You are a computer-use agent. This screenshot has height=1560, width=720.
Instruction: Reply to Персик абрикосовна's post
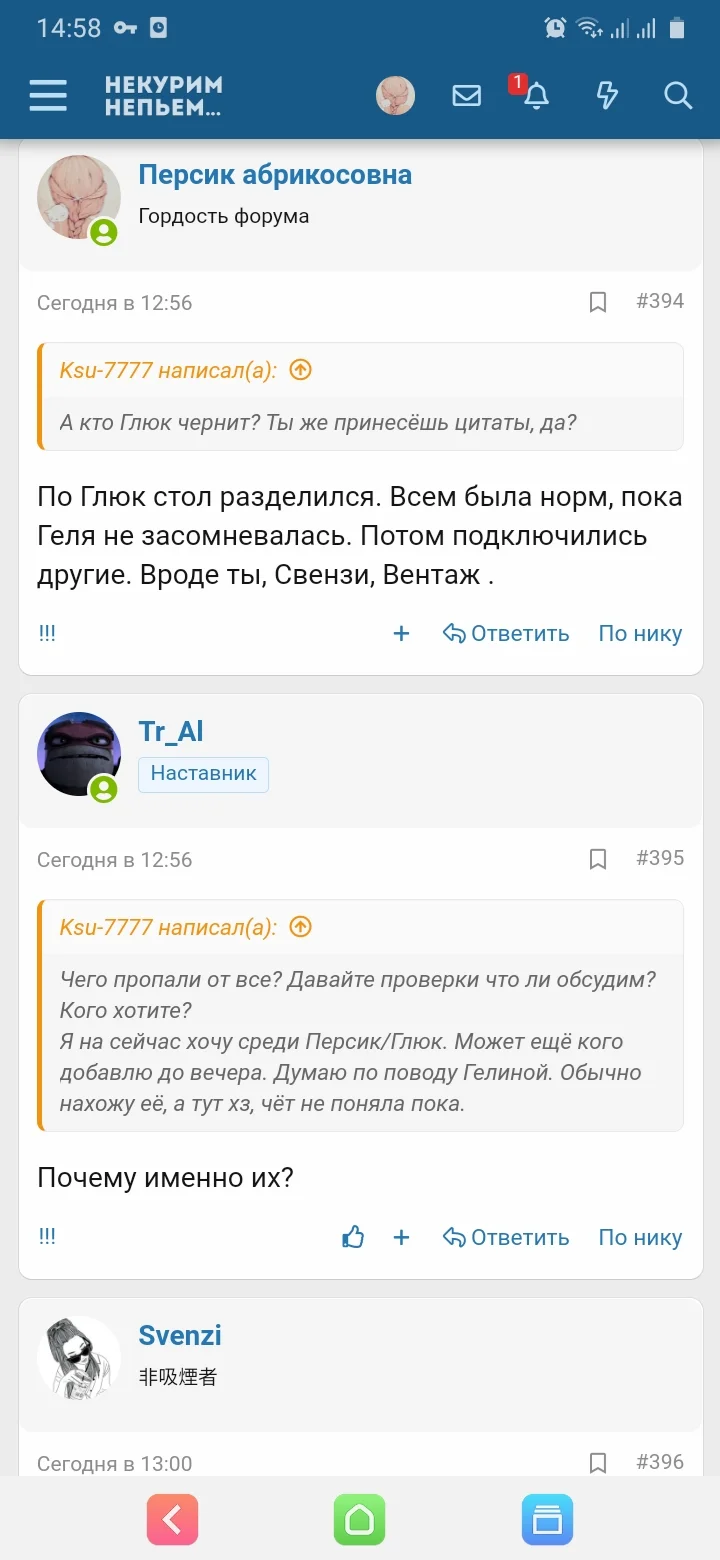pos(506,633)
